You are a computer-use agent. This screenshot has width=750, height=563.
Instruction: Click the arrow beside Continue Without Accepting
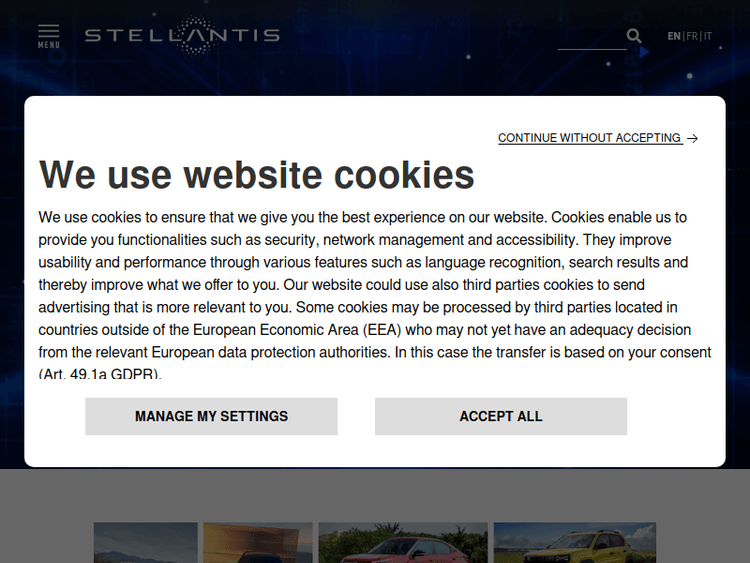point(693,139)
